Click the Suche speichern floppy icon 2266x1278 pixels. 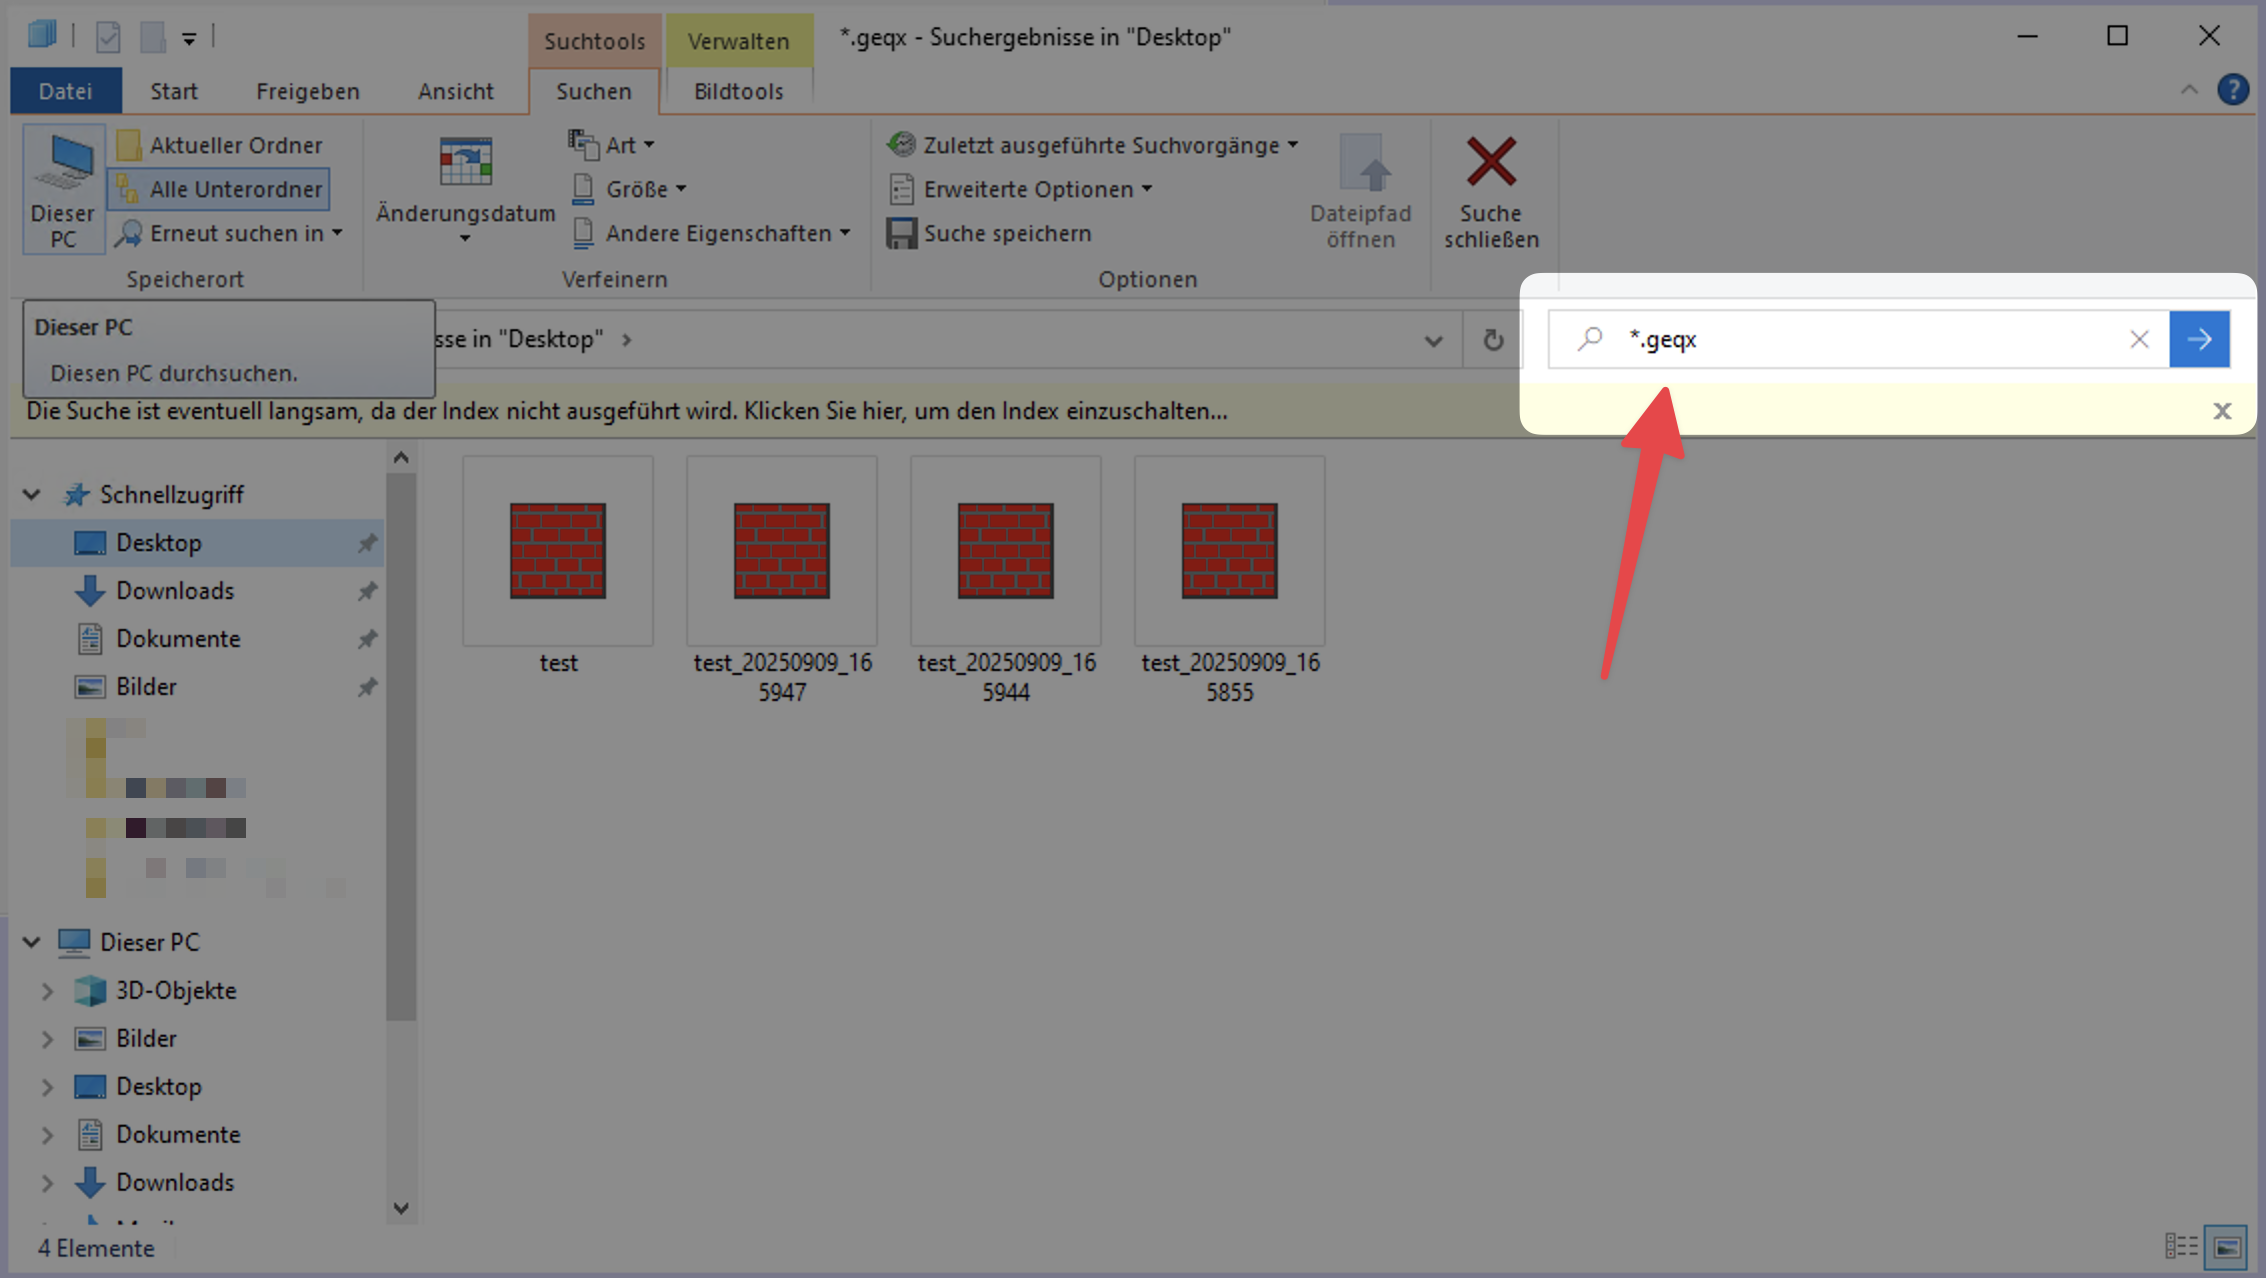point(901,233)
